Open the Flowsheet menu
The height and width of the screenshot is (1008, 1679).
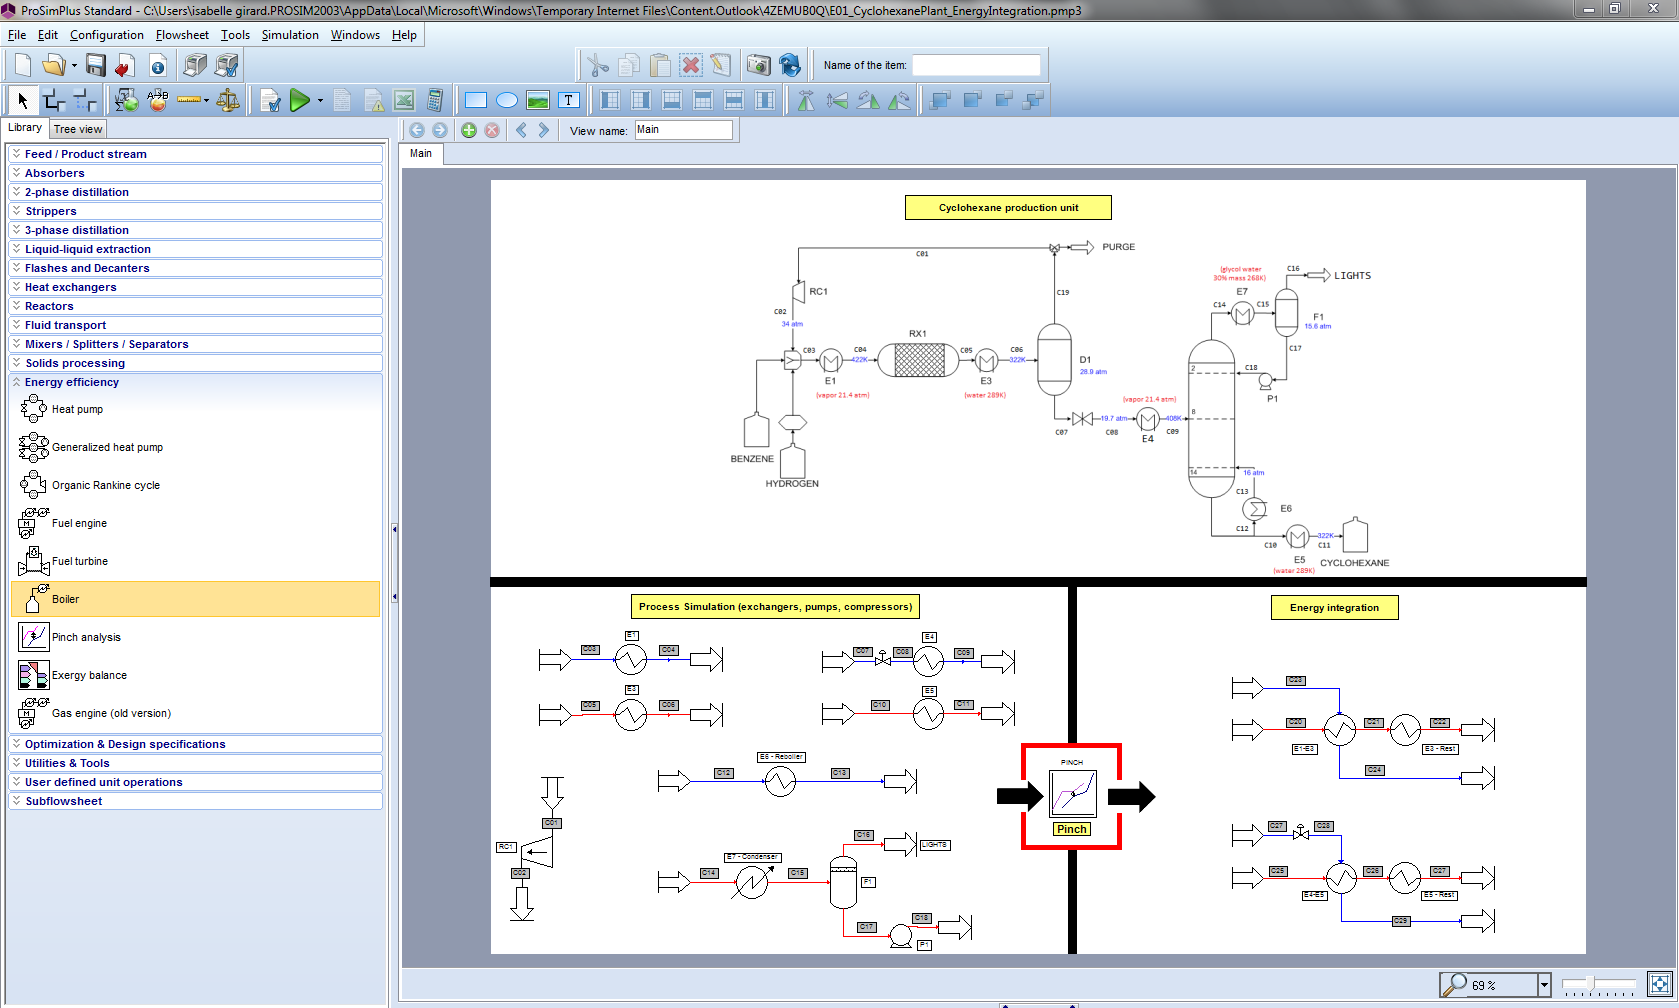click(182, 34)
